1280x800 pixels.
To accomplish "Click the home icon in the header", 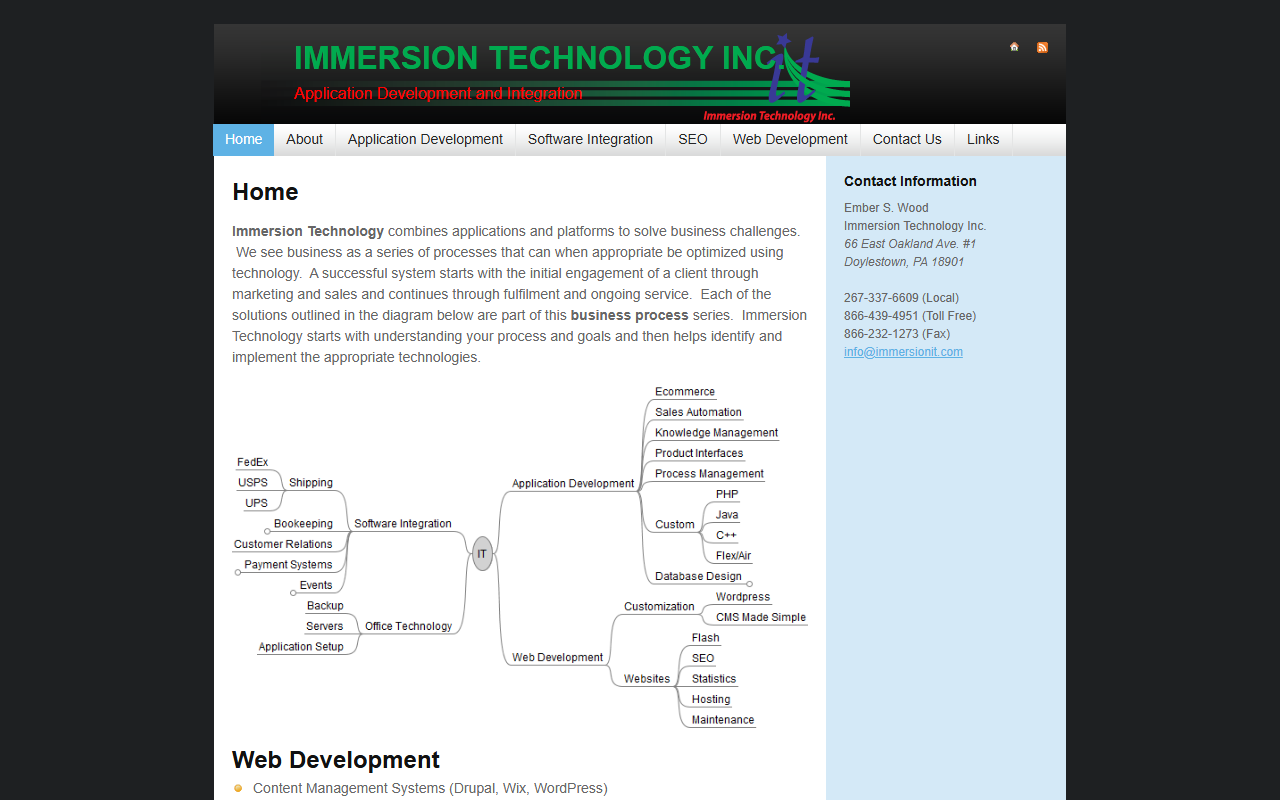I will pos(1014,47).
